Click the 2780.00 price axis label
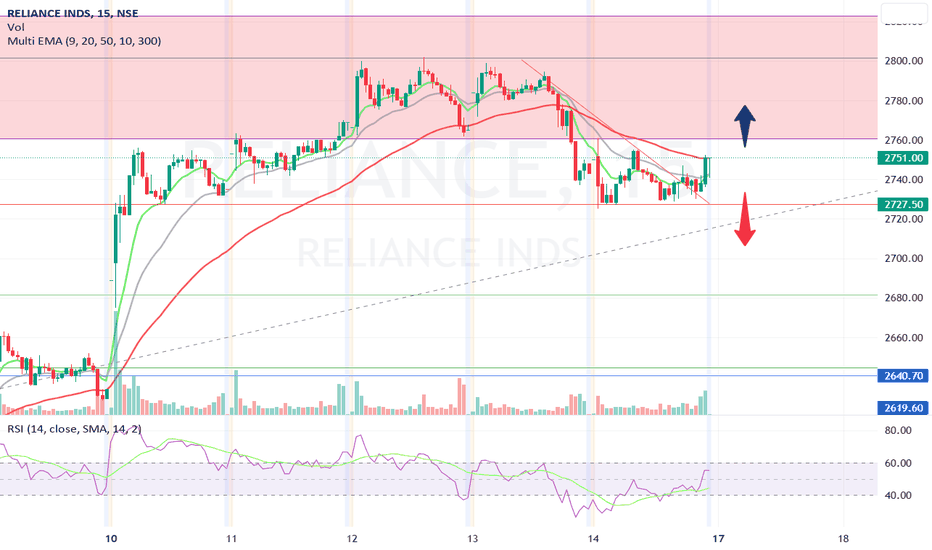This screenshot has height=550, width=932. point(903,101)
